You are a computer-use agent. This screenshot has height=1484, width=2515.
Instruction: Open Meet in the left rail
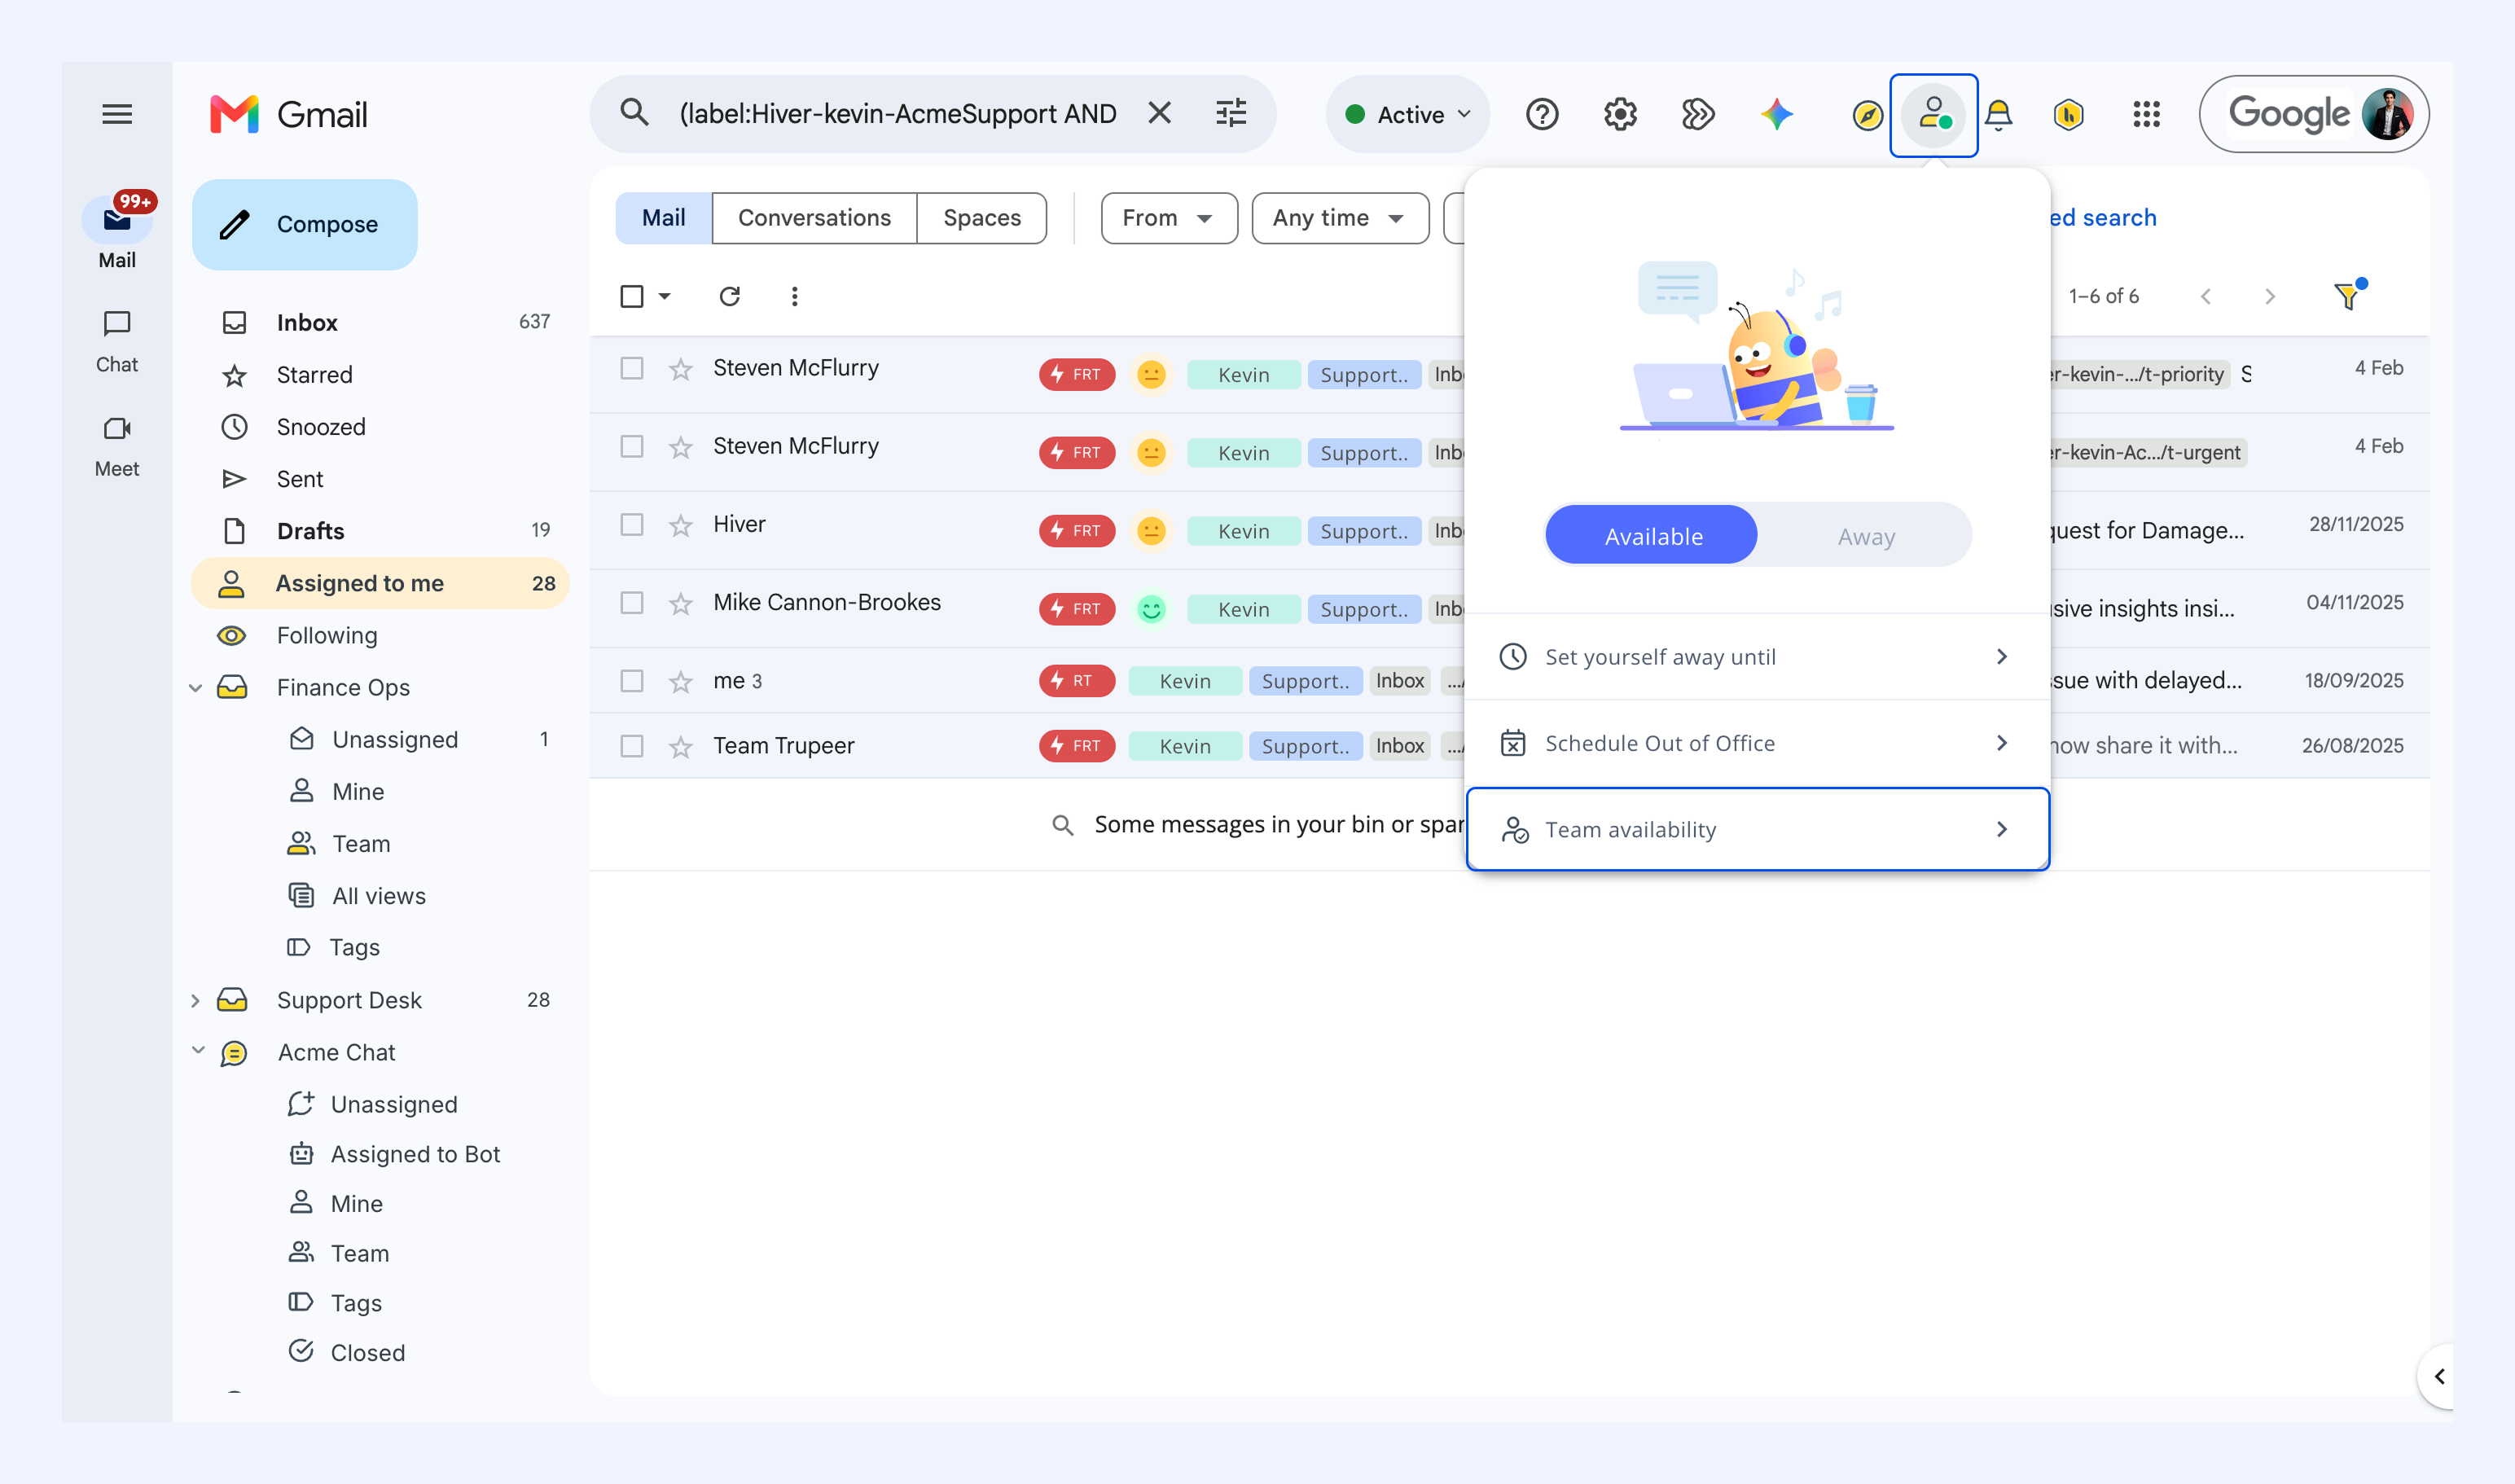click(x=117, y=446)
